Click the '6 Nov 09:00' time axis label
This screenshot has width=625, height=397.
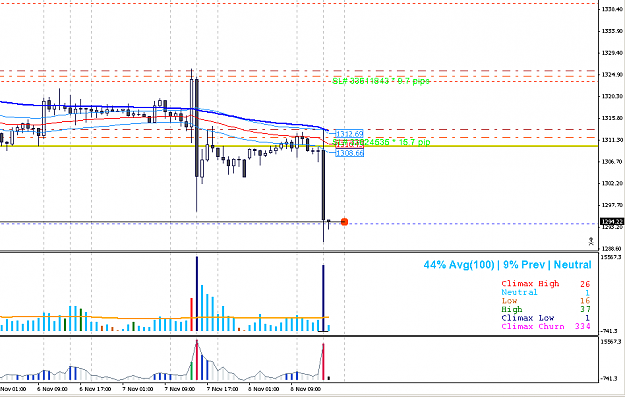pyautogui.click(x=52, y=389)
